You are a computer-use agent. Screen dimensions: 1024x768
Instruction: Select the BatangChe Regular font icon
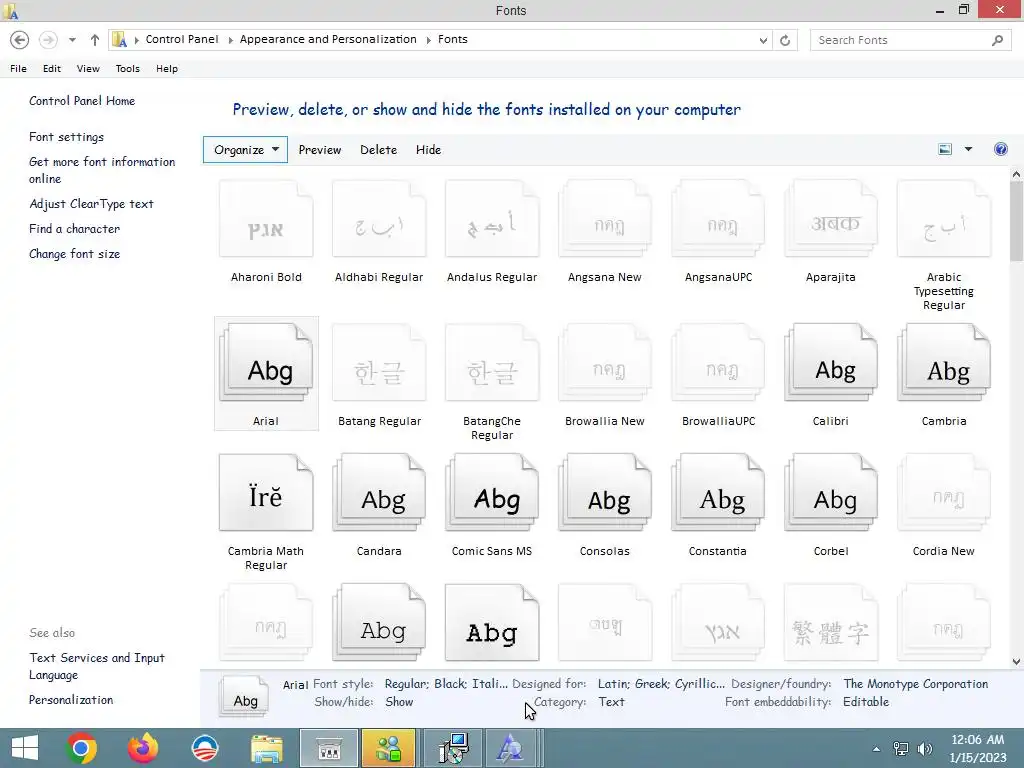coord(492,362)
